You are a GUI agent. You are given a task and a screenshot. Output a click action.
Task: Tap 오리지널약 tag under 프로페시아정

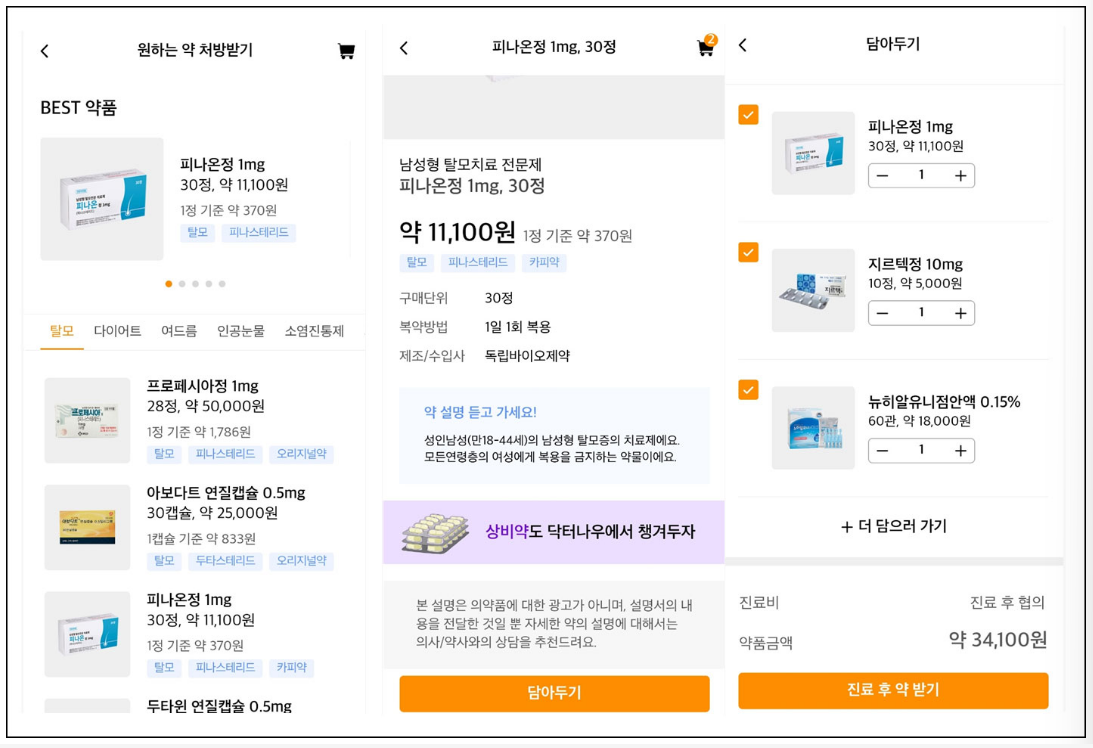coord(301,454)
